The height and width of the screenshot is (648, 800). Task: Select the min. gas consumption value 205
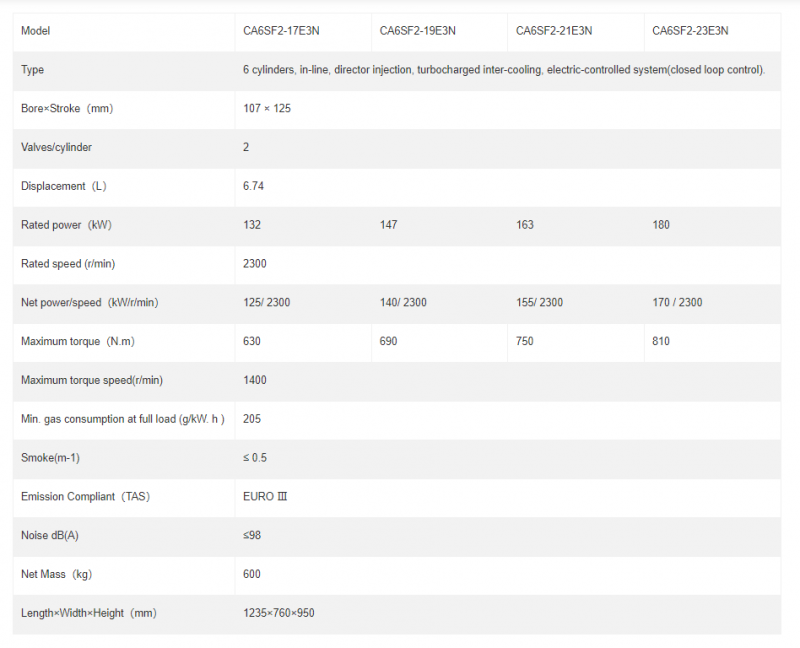click(252, 419)
